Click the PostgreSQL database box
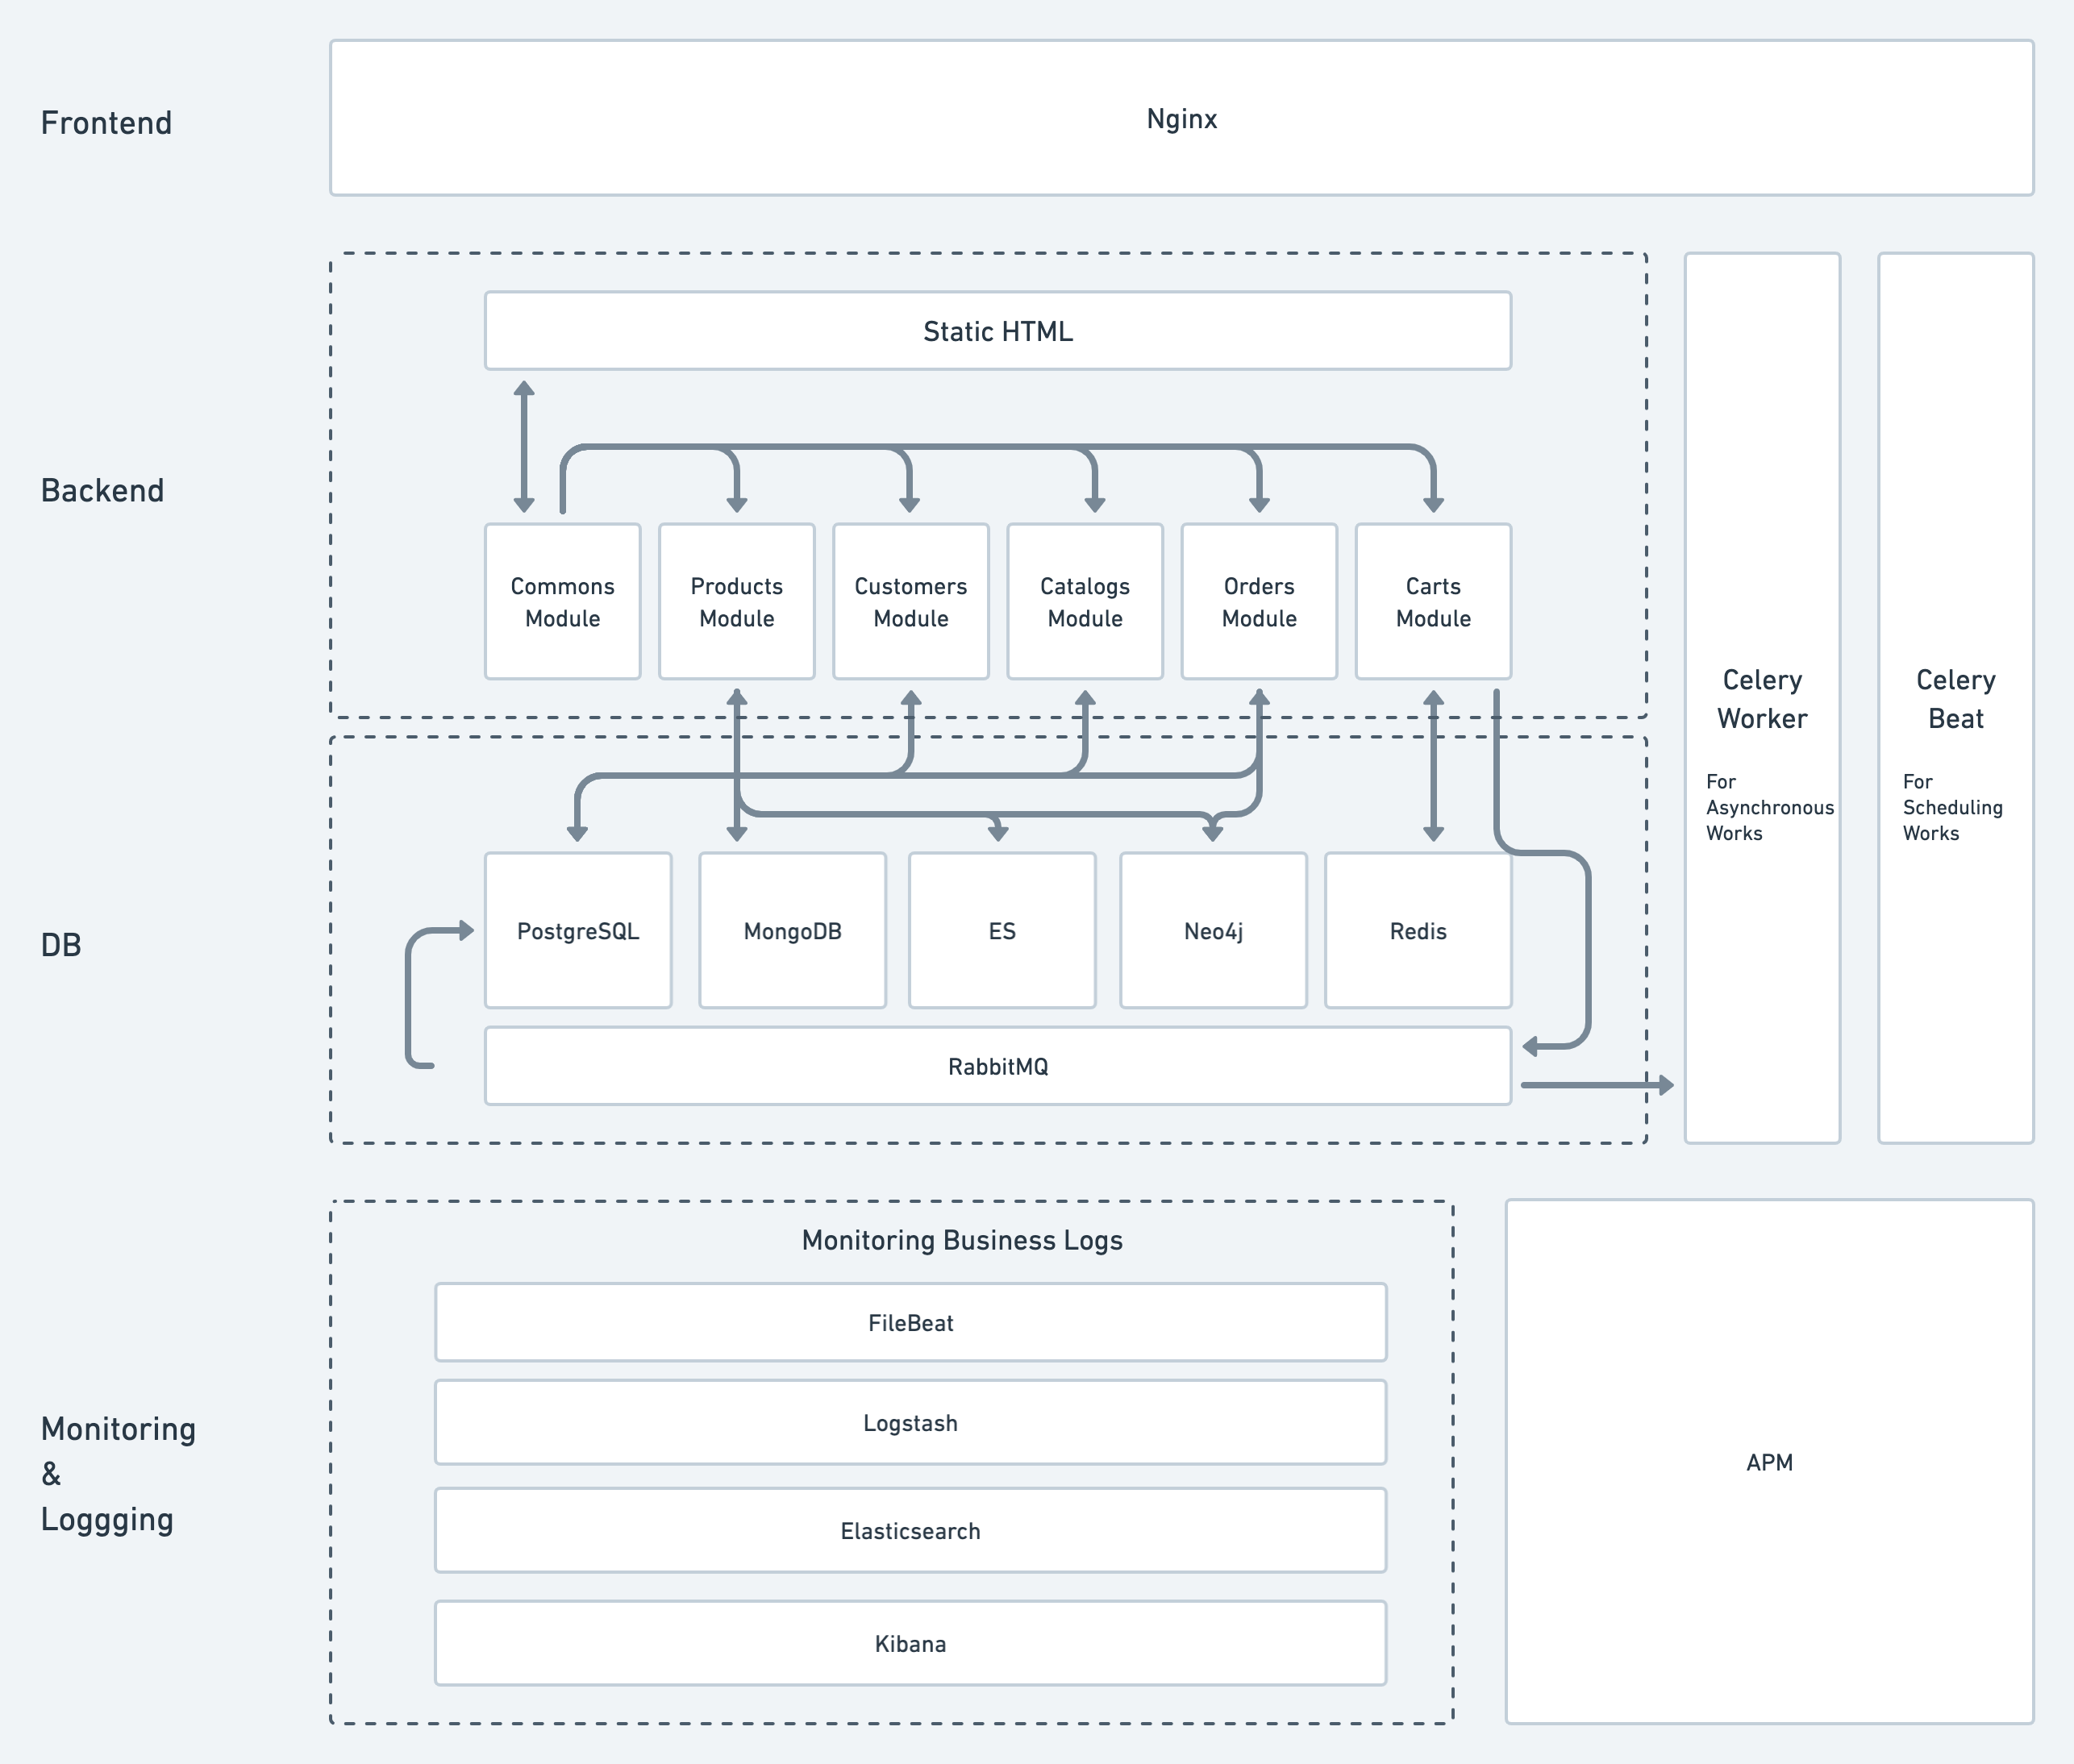Image resolution: width=2074 pixels, height=1764 pixels. pyautogui.click(x=577, y=931)
